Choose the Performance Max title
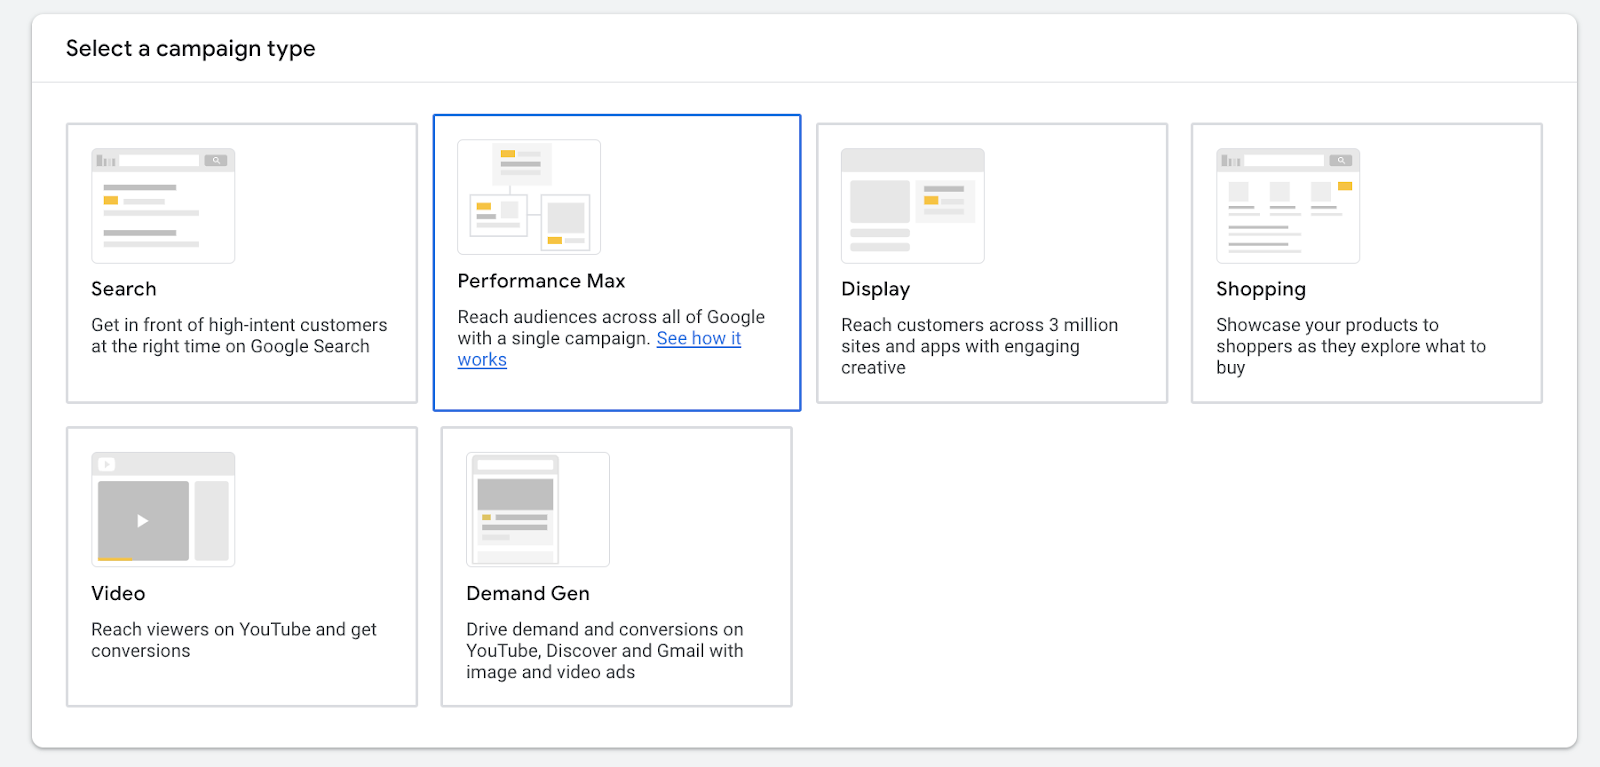This screenshot has height=767, width=1600. click(x=541, y=281)
